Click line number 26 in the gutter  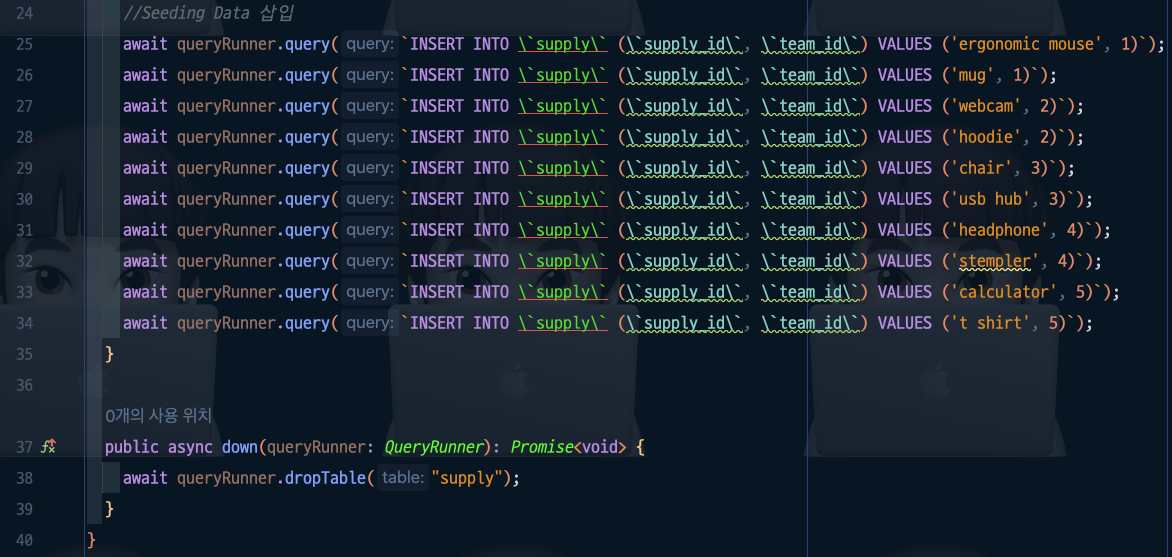tap(24, 76)
